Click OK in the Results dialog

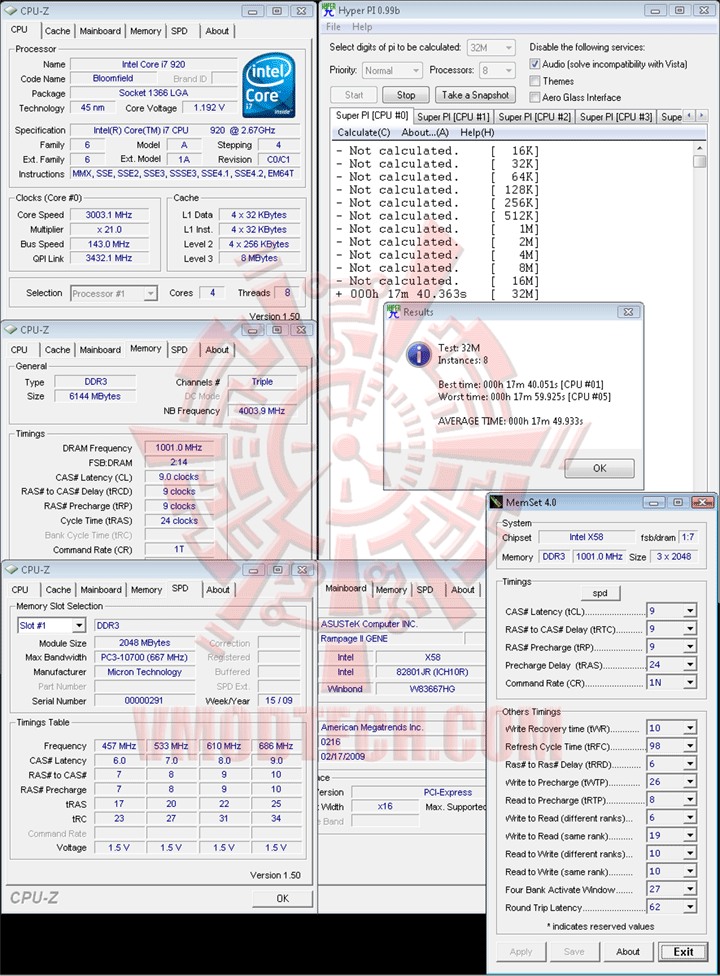[x=599, y=468]
